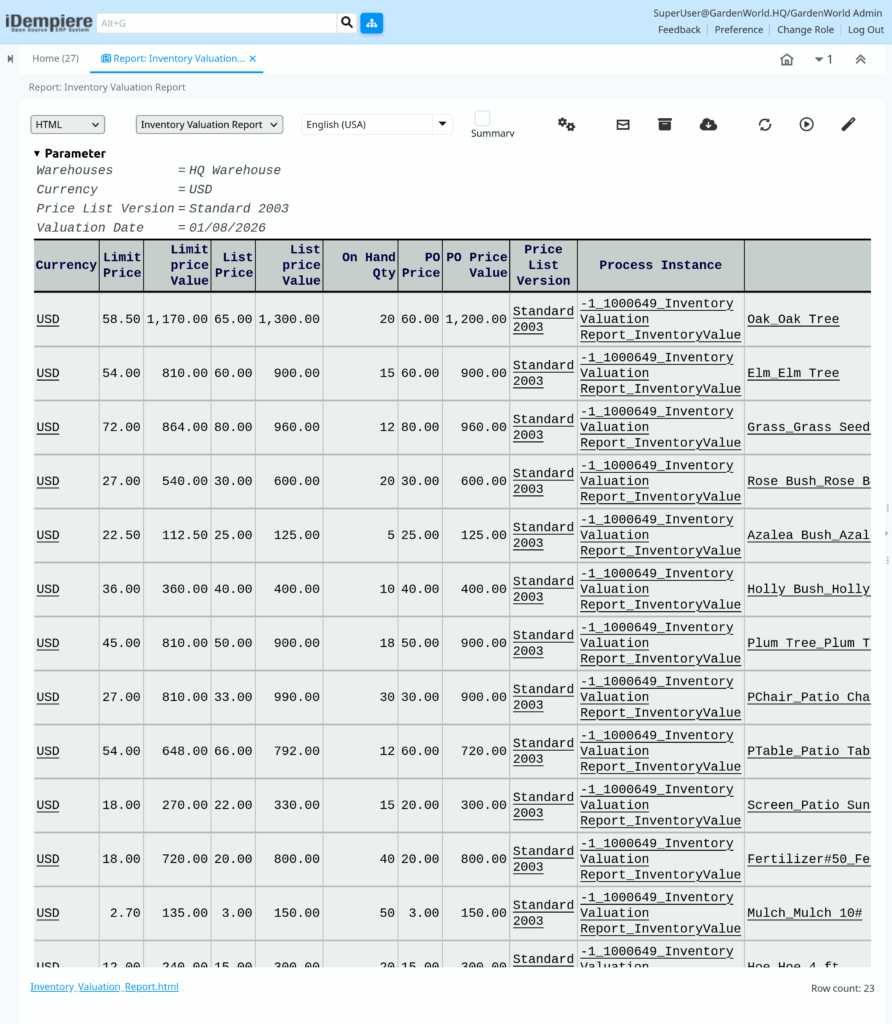Open the Fertilizer#50 product link
This screenshot has height=1024, width=892.
808,859
